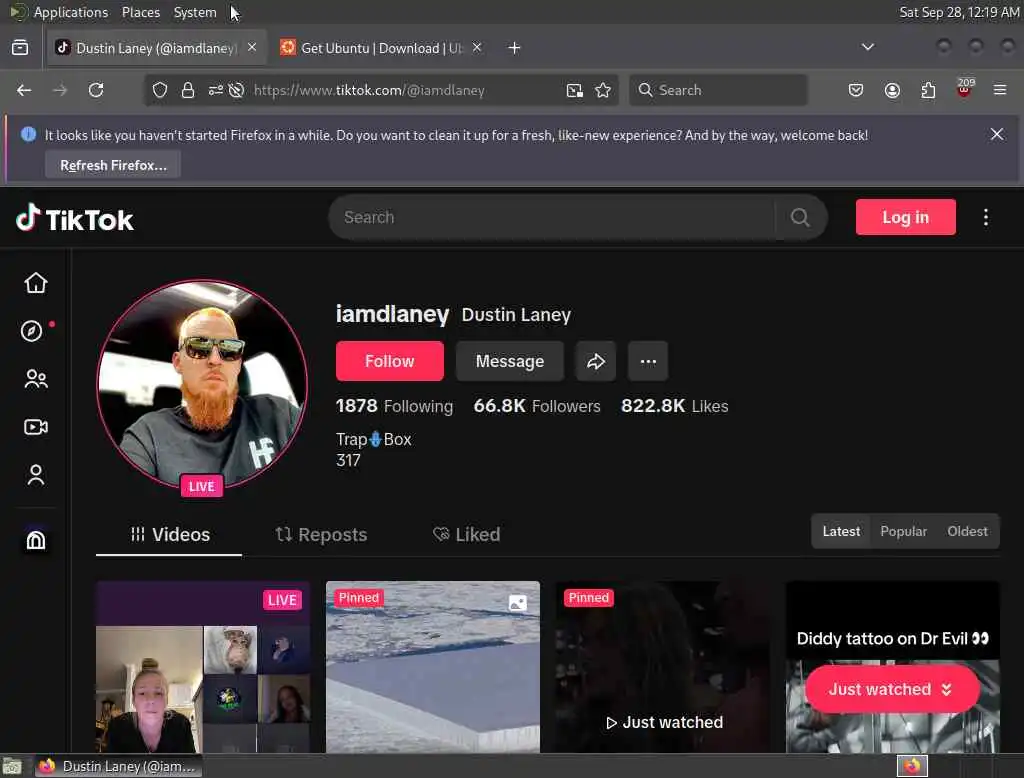Share the iamdlaney profile via arrow icon

pyautogui.click(x=596, y=361)
